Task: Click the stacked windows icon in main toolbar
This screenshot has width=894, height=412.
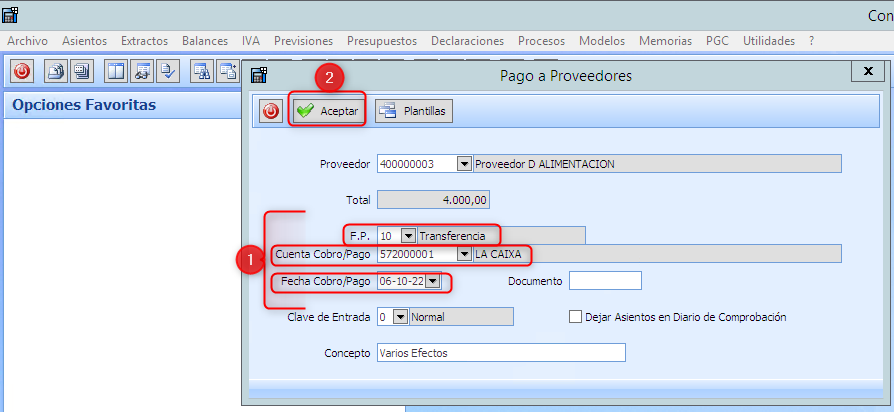Action: click(81, 71)
